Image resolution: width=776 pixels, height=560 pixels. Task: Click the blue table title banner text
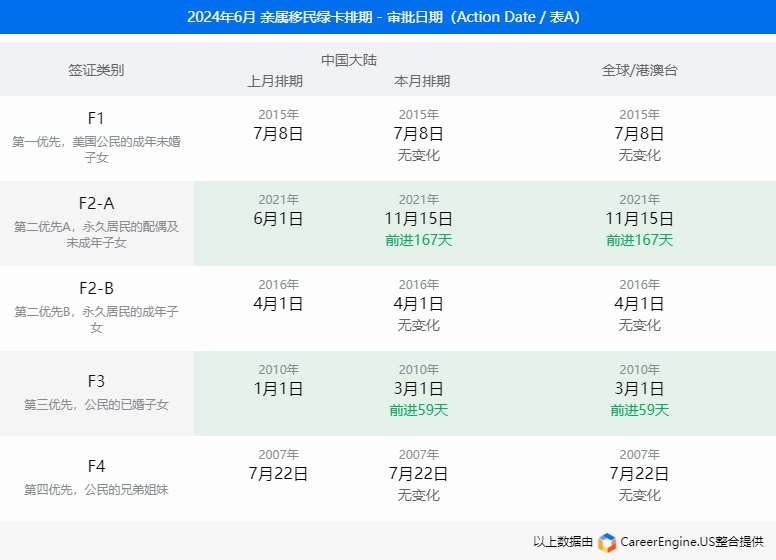(384, 17)
